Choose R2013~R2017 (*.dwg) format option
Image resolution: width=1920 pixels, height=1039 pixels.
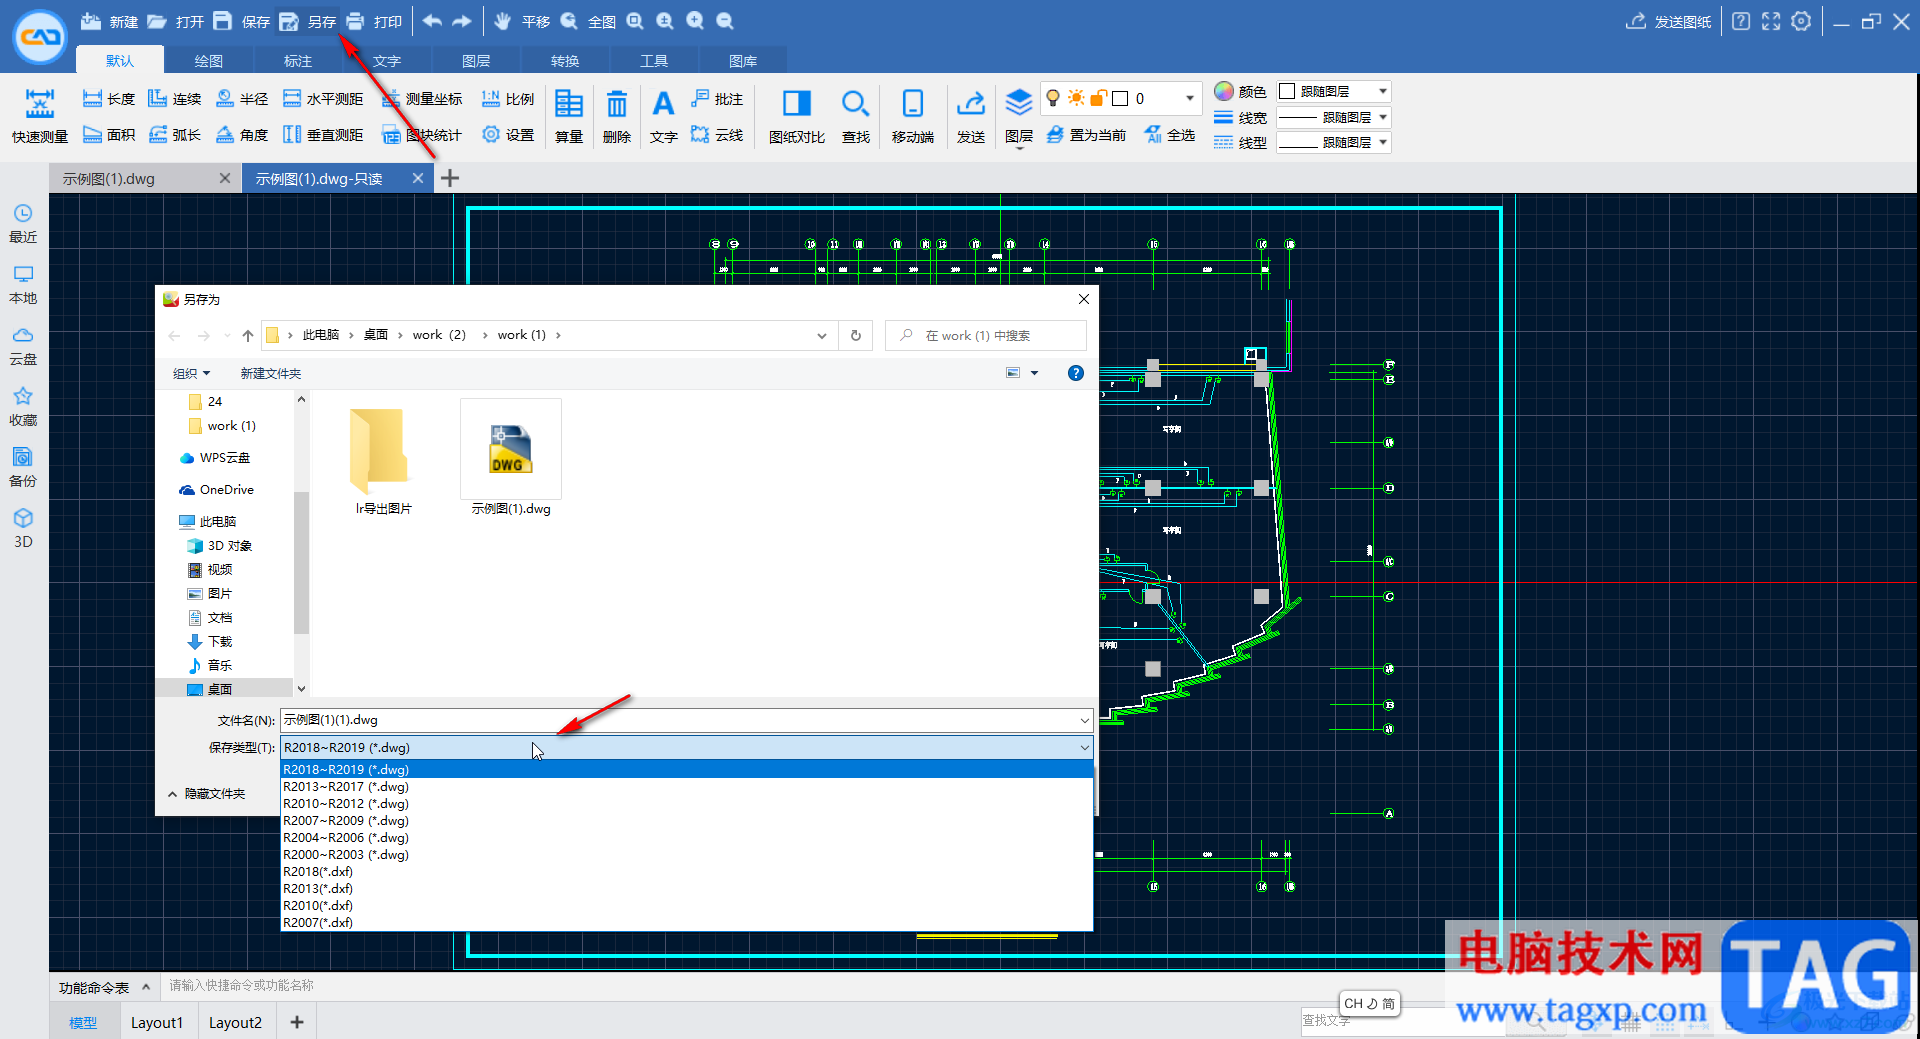(x=686, y=786)
